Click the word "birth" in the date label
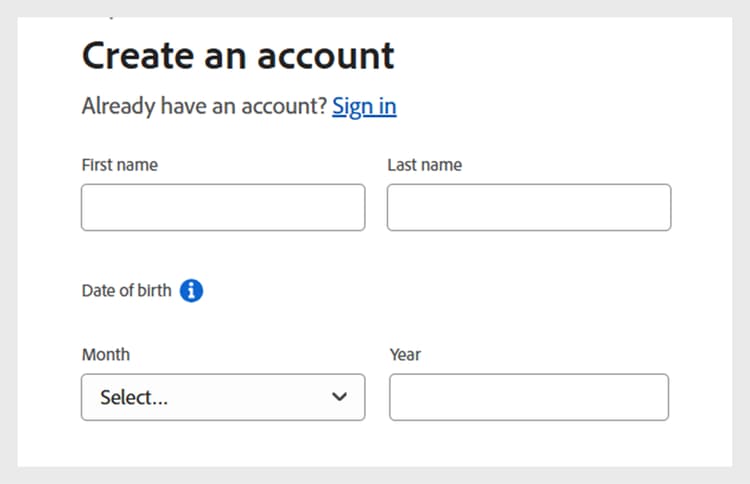The width and height of the screenshot is (750, 484). point(154,291)
